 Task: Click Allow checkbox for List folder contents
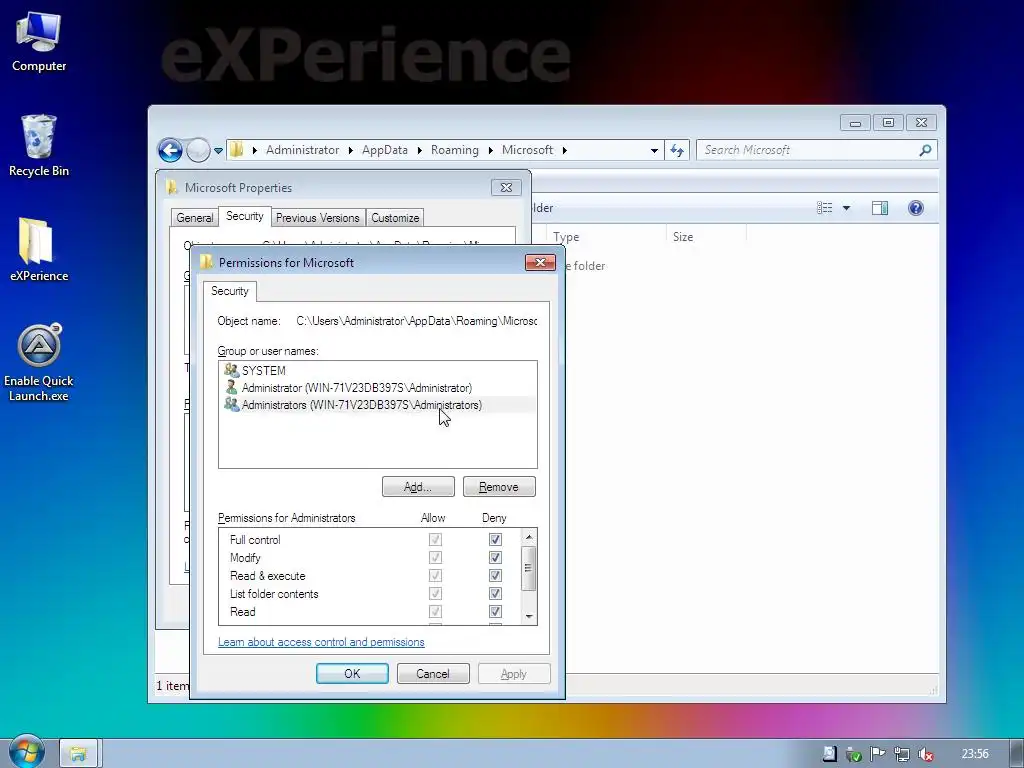pos(435,594)
